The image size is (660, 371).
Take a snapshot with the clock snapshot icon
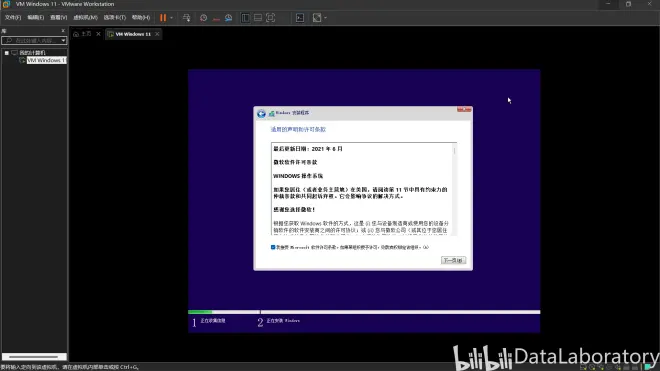pyautogui.click(x=203, y=18)
